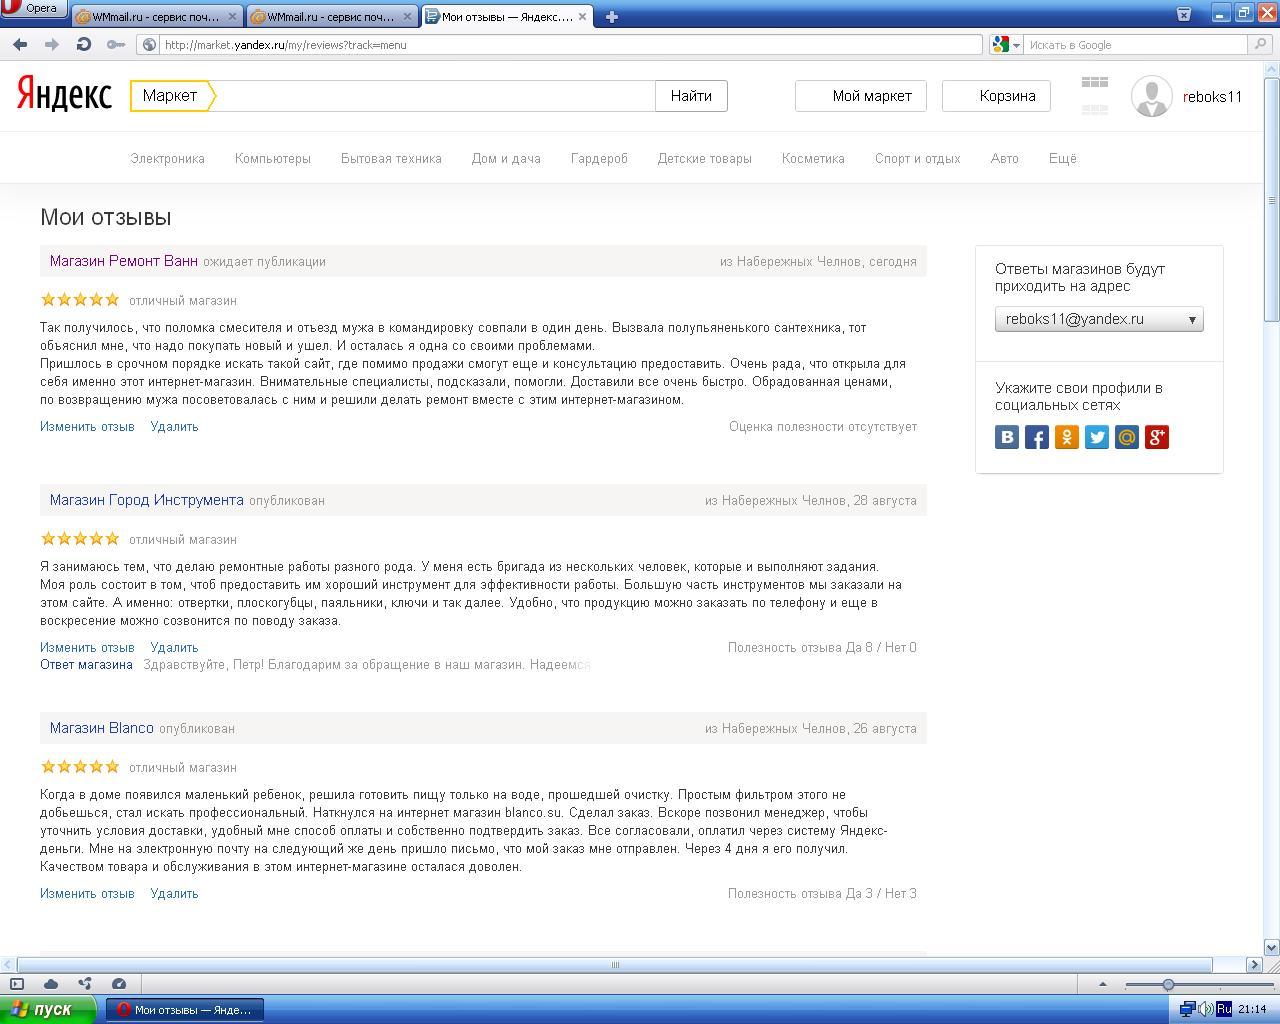Open the Магазин Ремонт Ванн link
Screen dimensions: 1280x1024
124,261
